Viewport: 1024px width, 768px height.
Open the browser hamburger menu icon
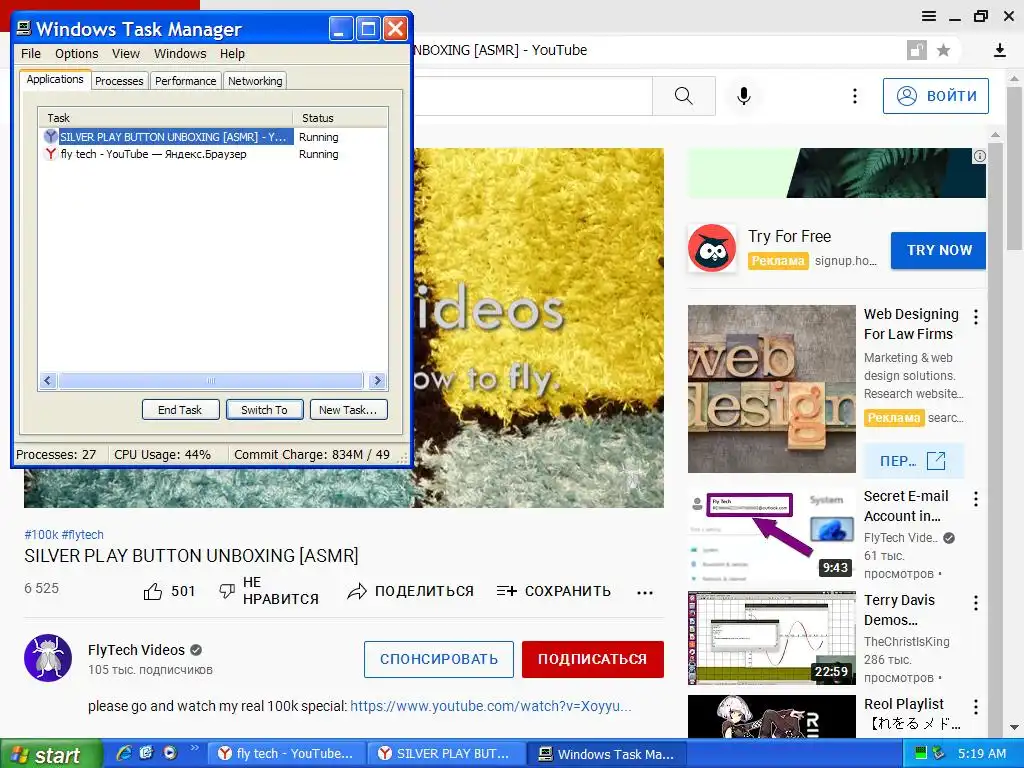coord(929,16)
